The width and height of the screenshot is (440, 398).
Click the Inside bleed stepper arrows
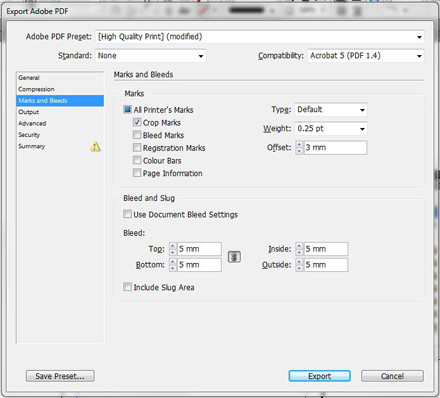point(299,249)
